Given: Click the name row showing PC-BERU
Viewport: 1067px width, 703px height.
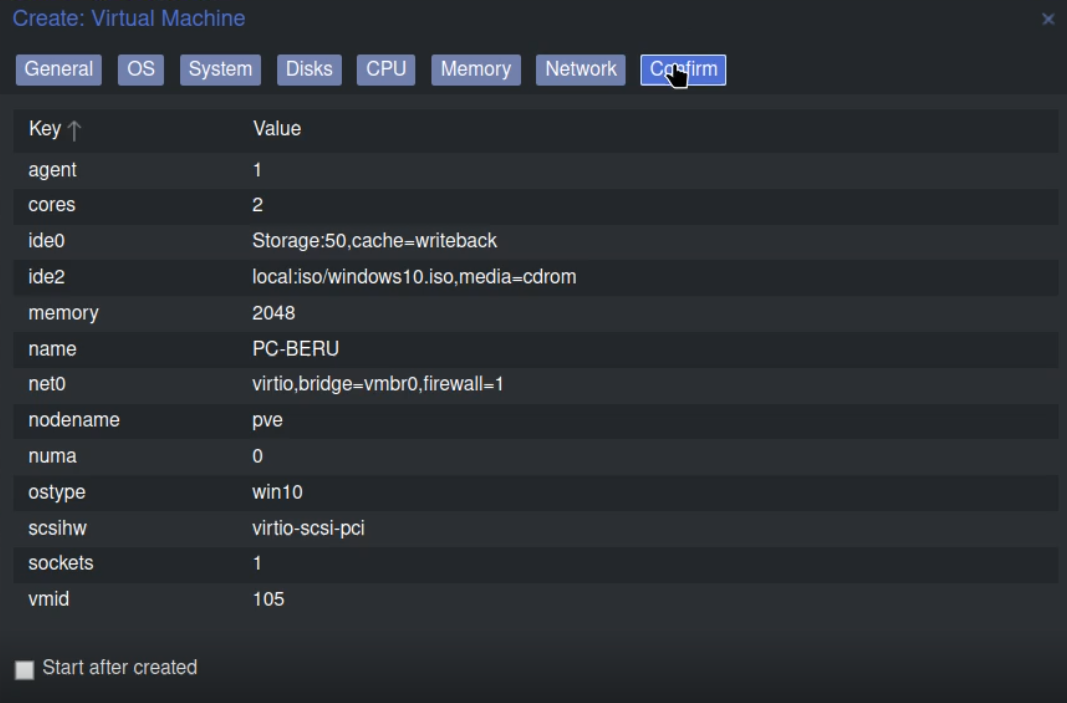Looking at the screenshot, I should click(535, 349).
